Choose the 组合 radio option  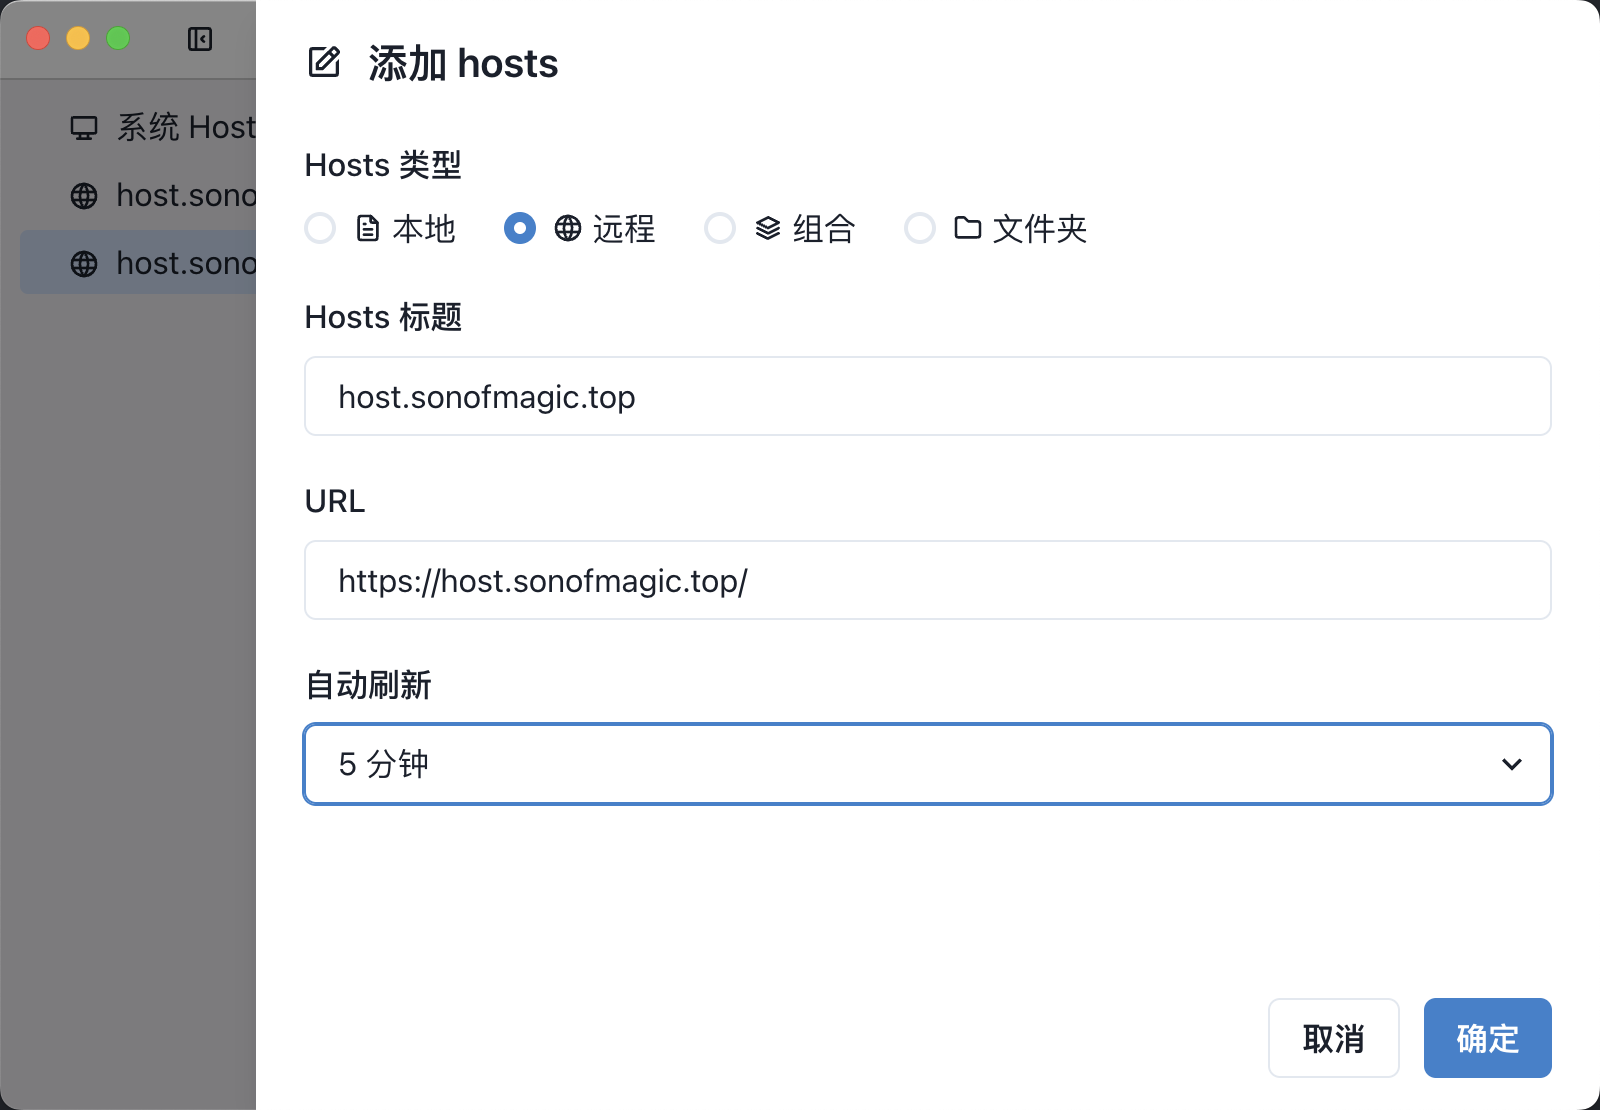pos(720,229)
